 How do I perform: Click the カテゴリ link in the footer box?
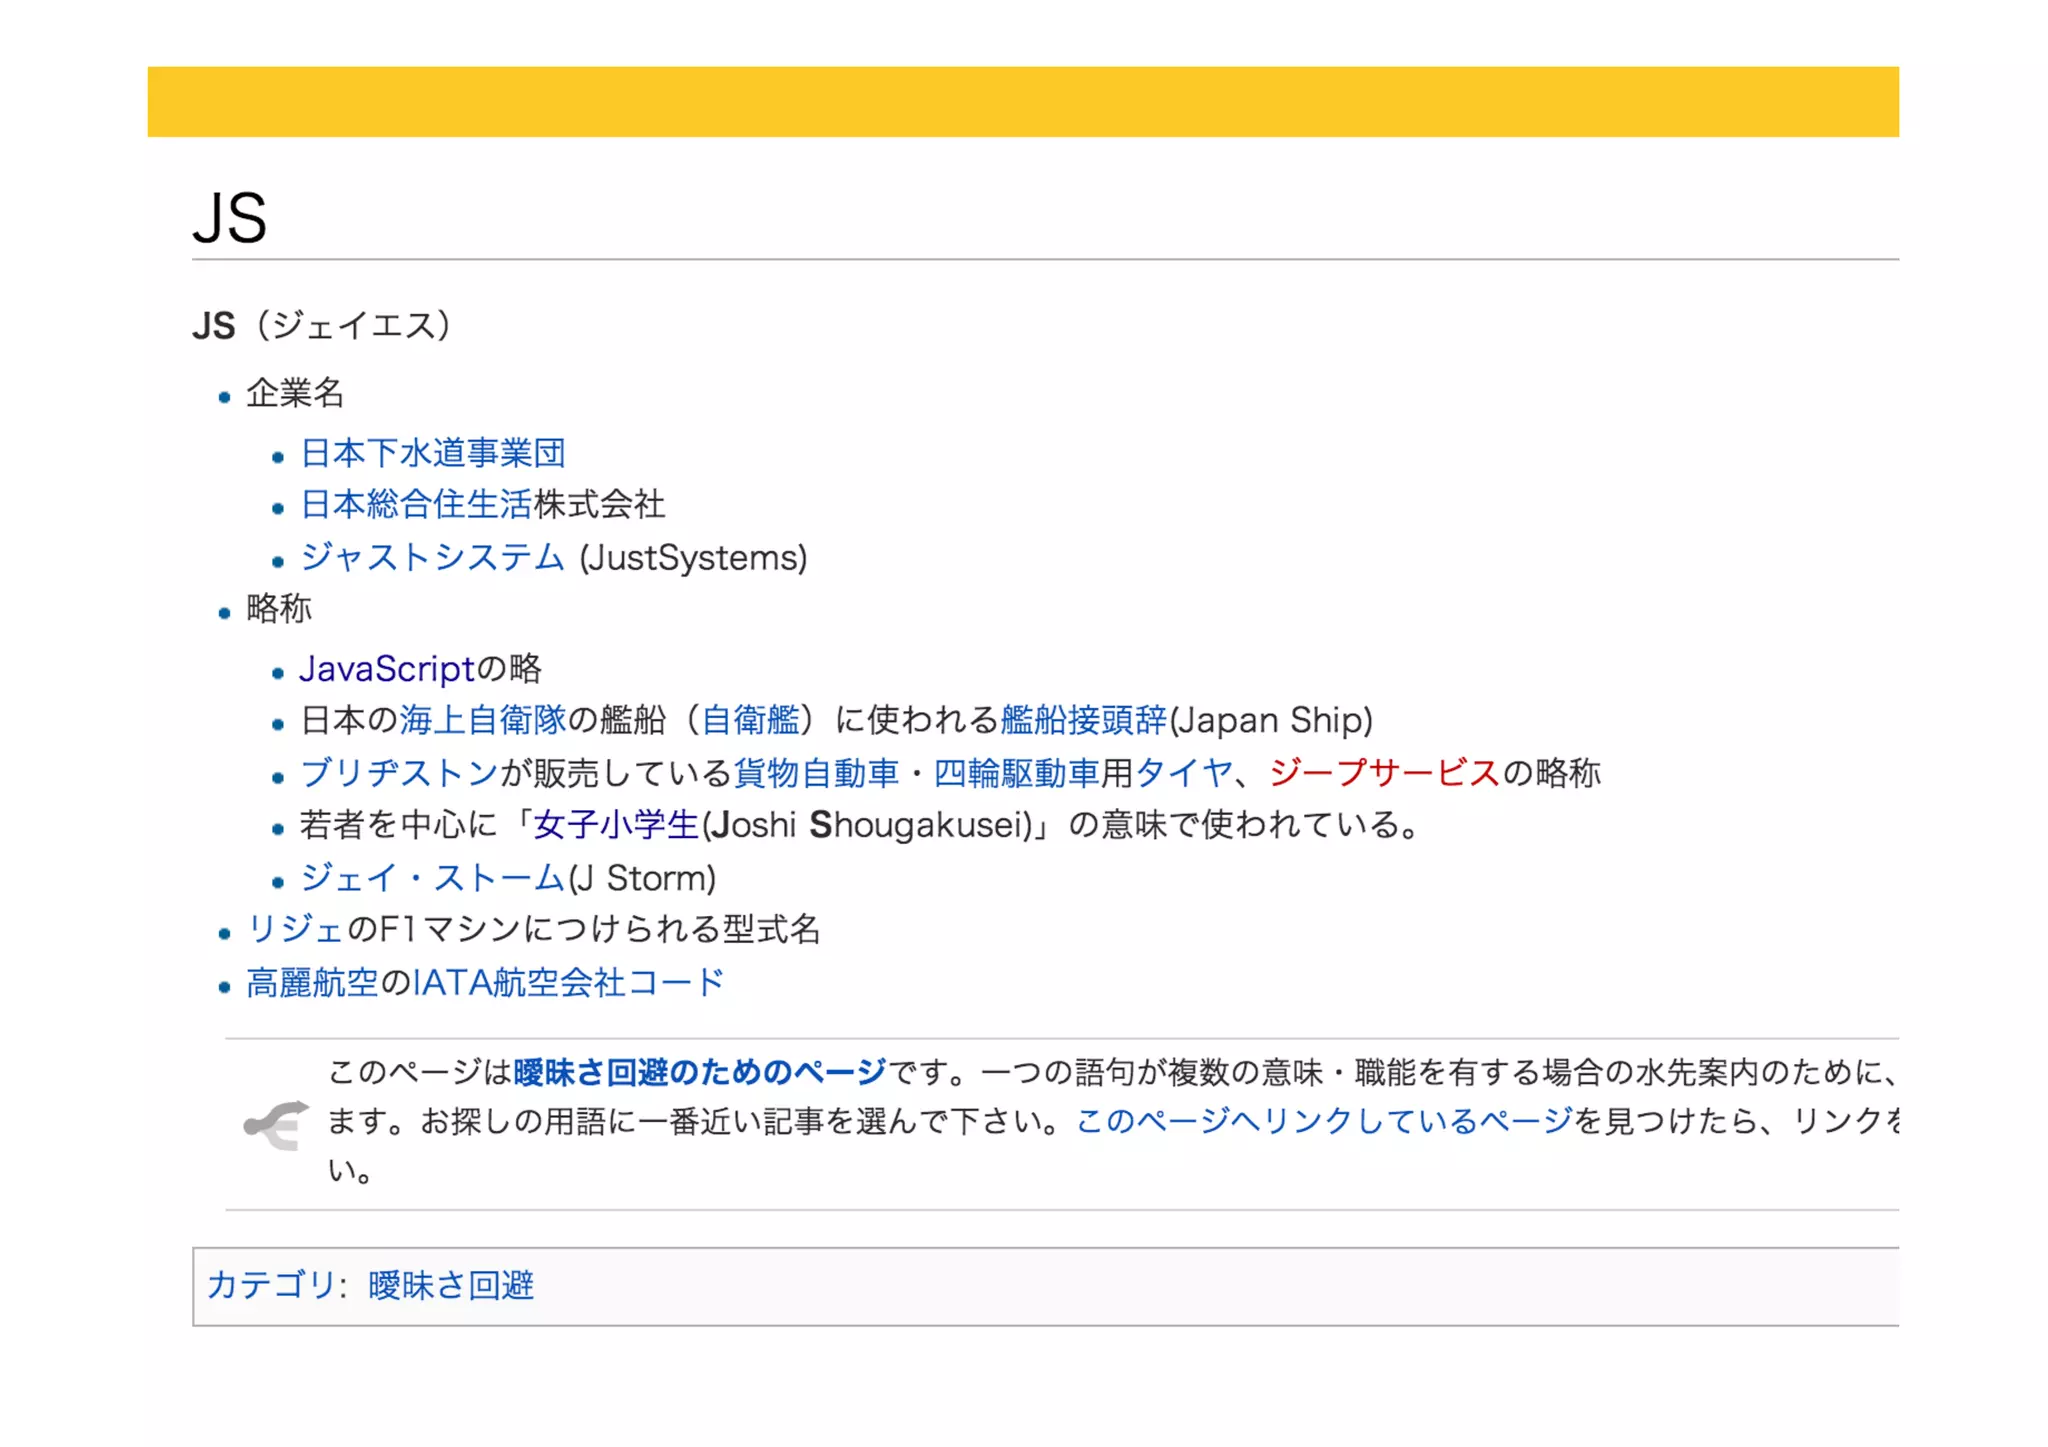tap(270, 1285)
